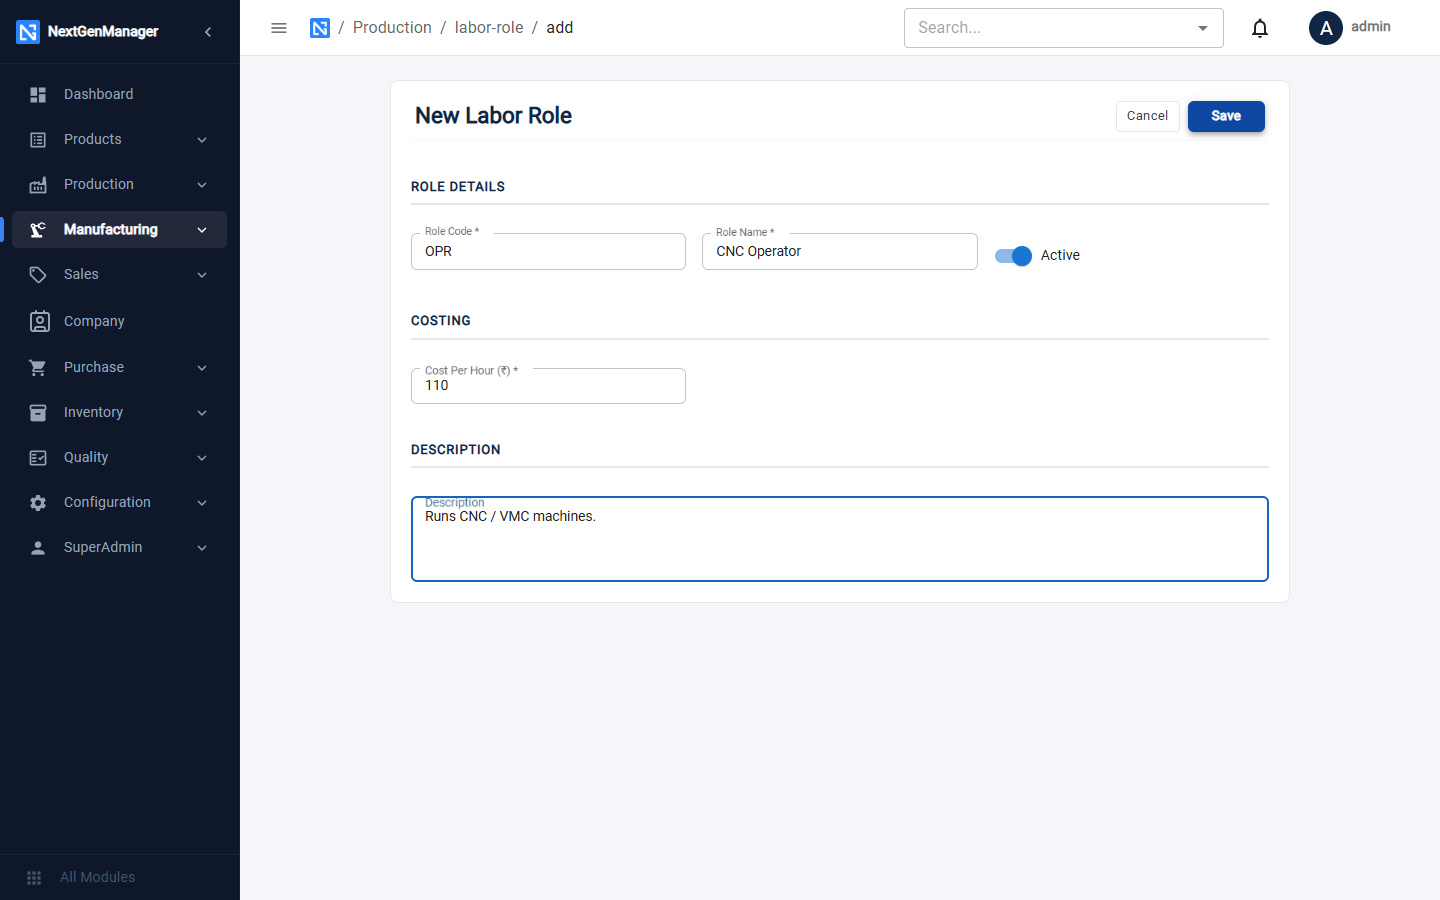Click the Company badge icon

(39, 321)
